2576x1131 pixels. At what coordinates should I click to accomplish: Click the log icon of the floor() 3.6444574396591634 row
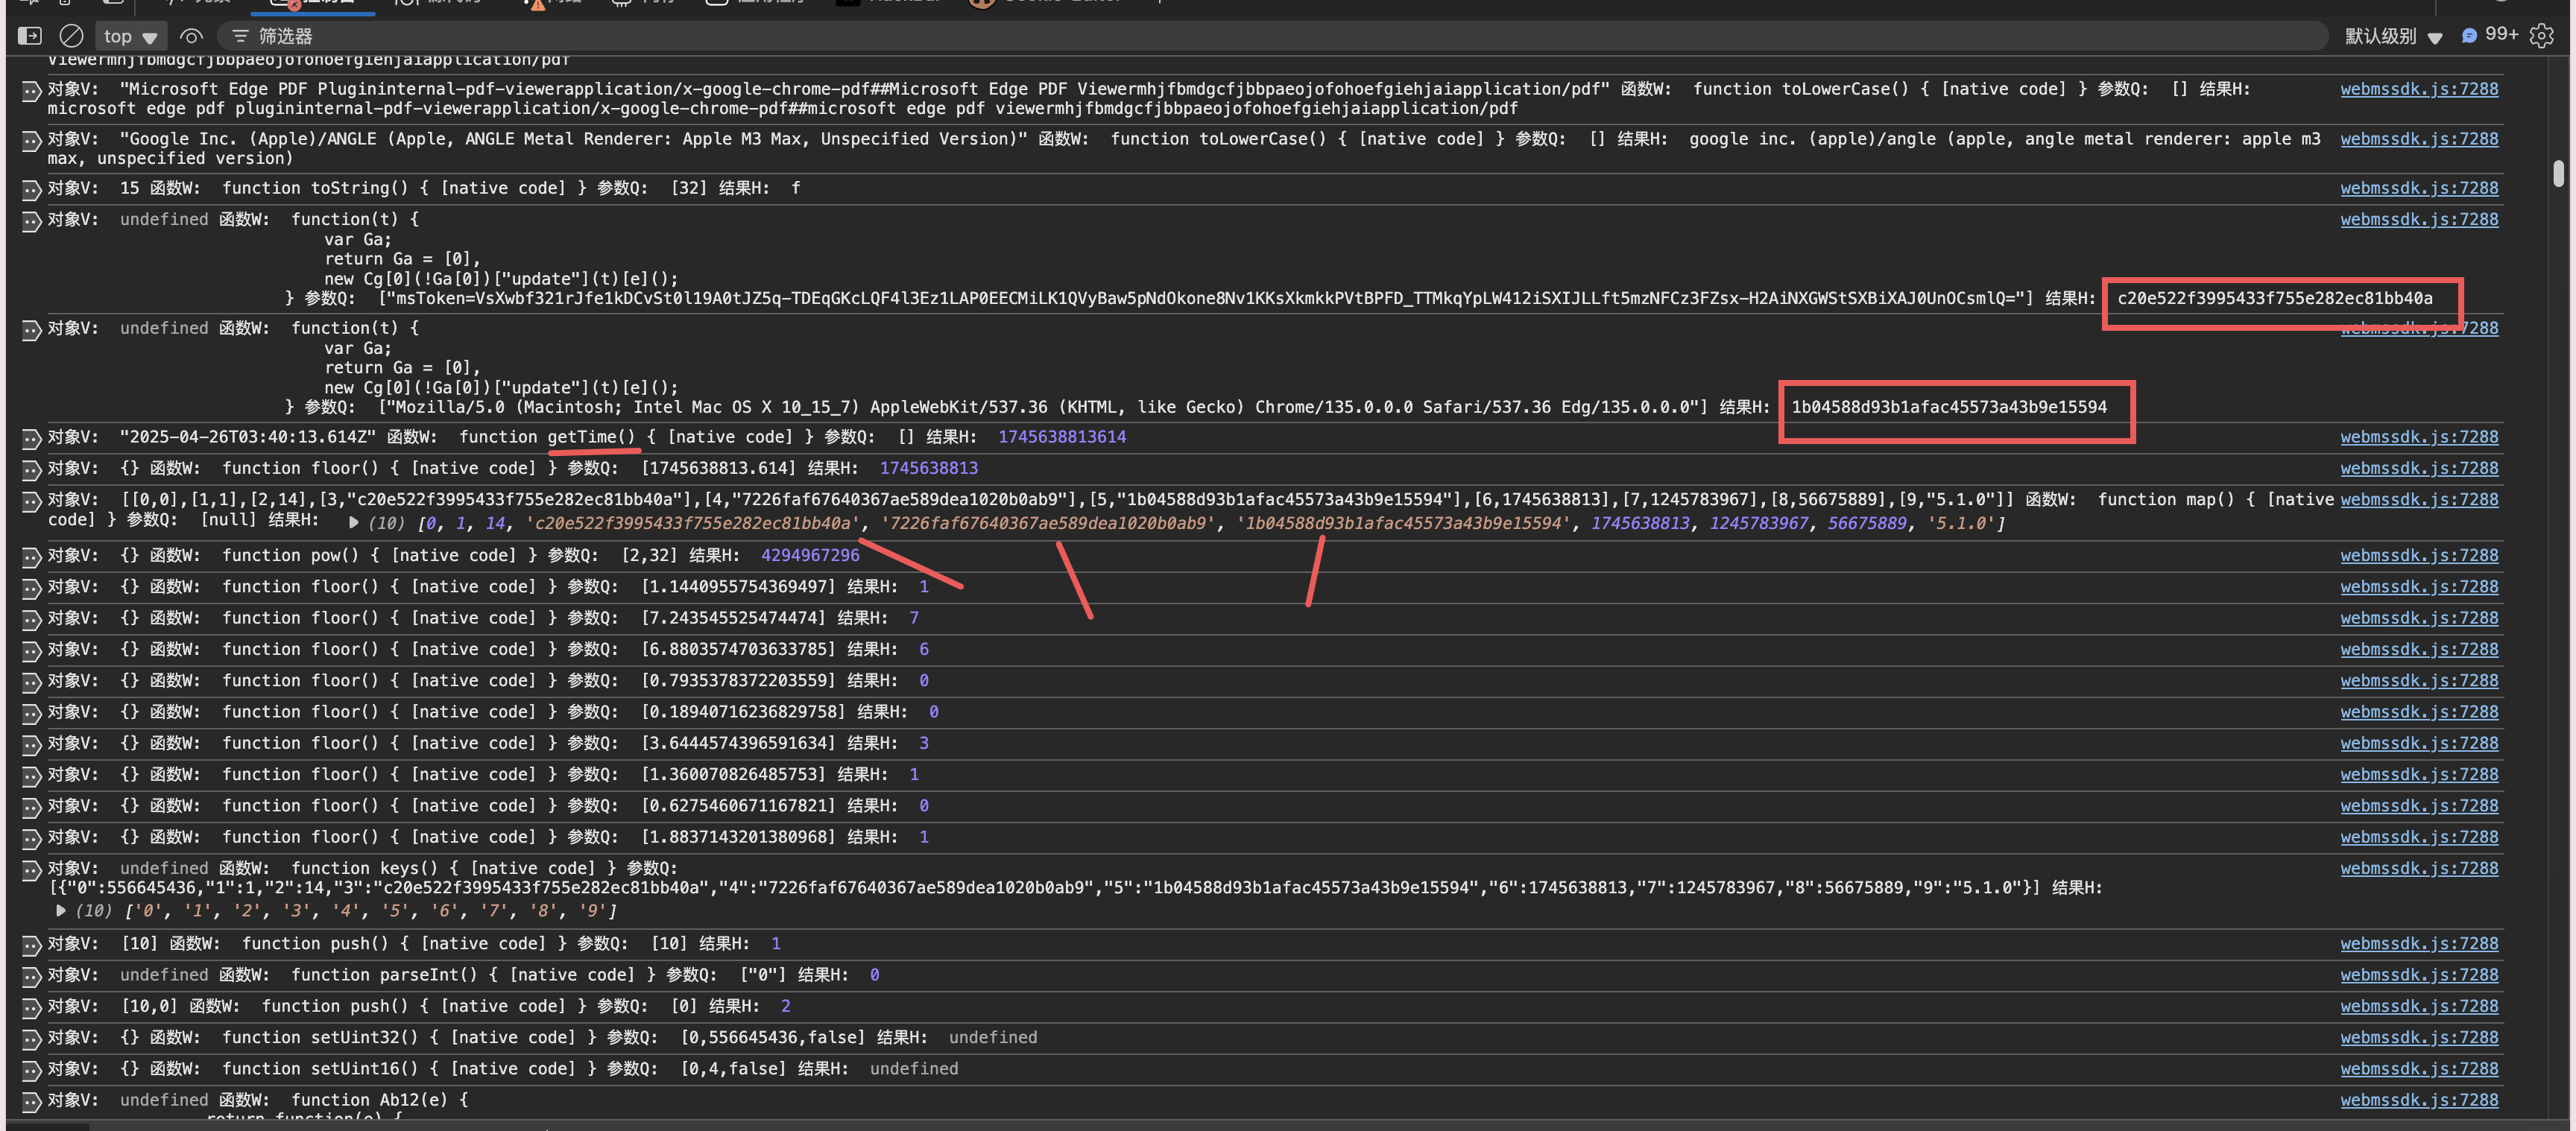(x=31, y=745)
